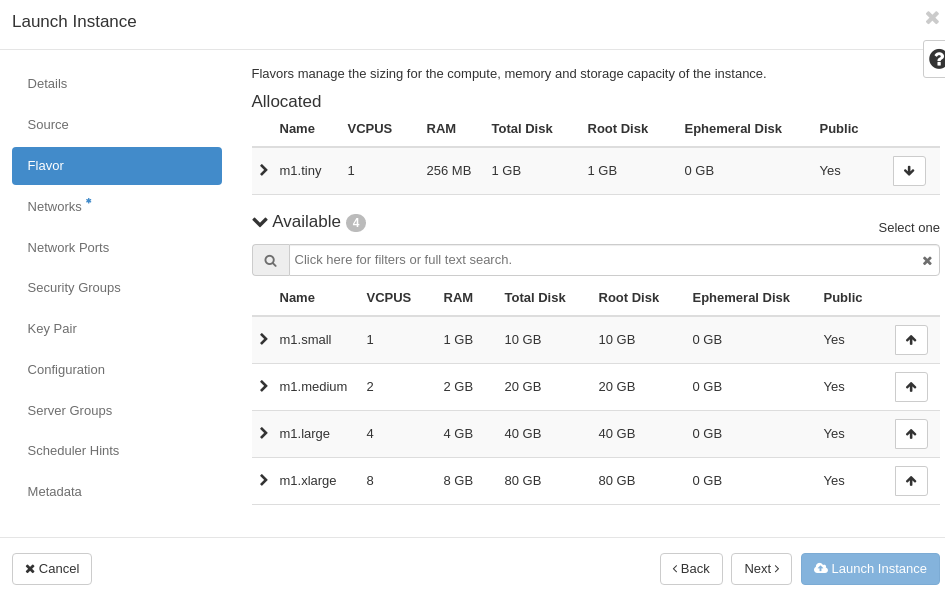Open the Security Groups step
Screen dimensions: 945x593
(x=117, y=288)
